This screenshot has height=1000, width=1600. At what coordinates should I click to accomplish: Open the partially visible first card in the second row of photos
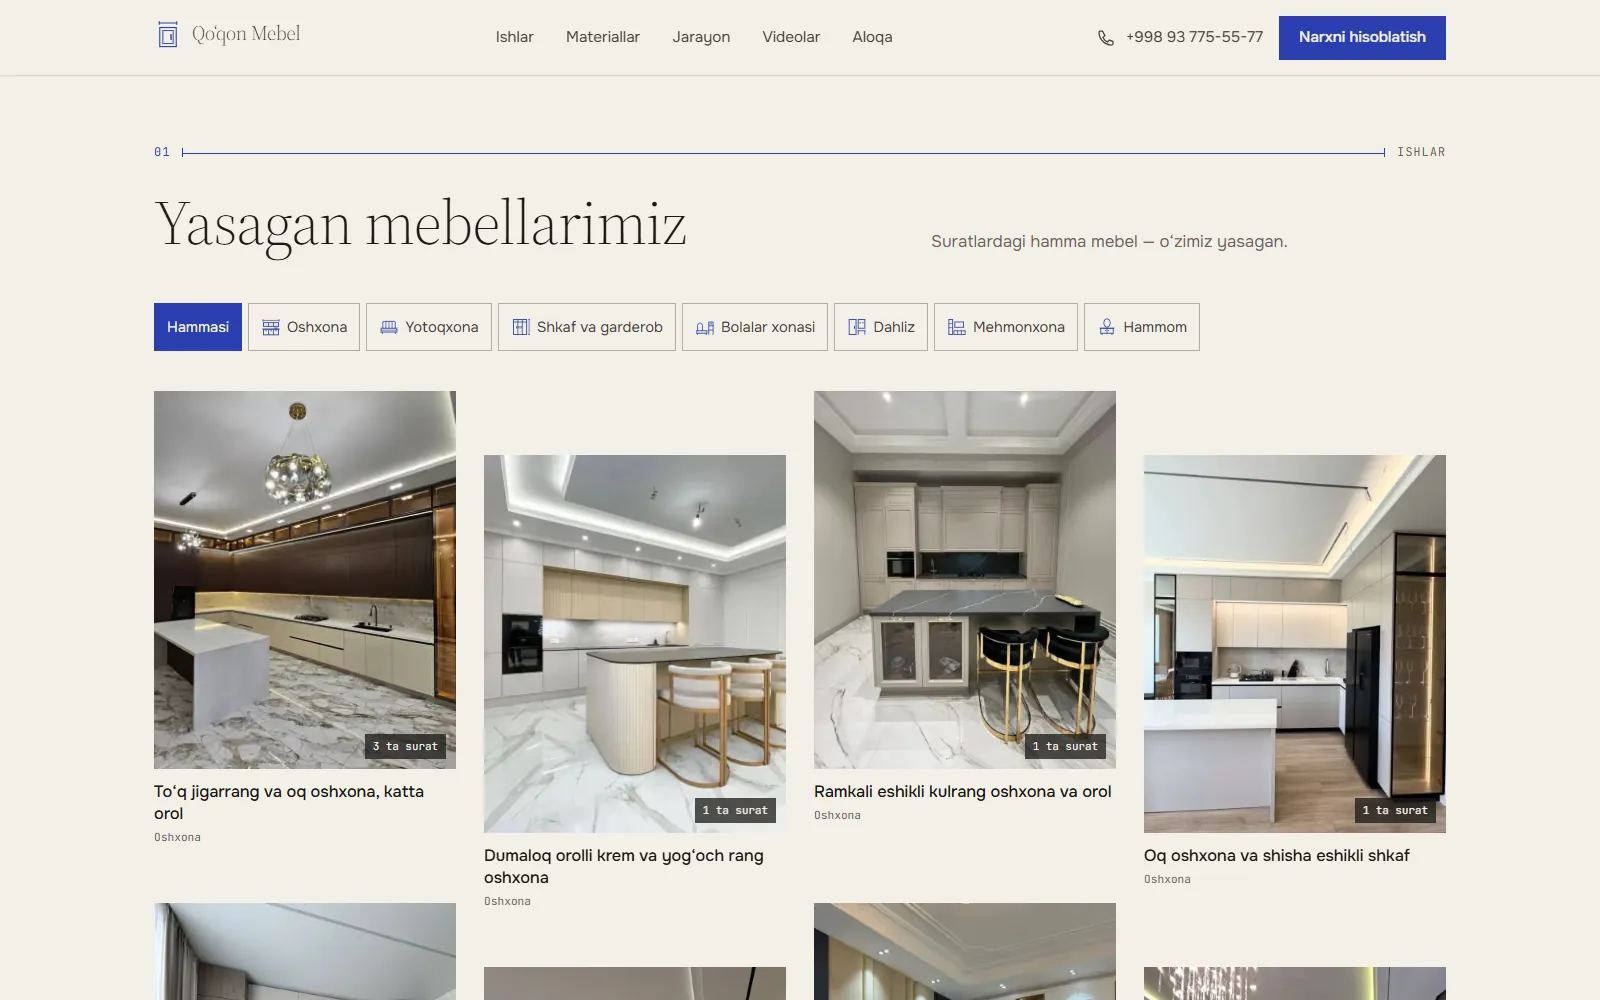305,951
